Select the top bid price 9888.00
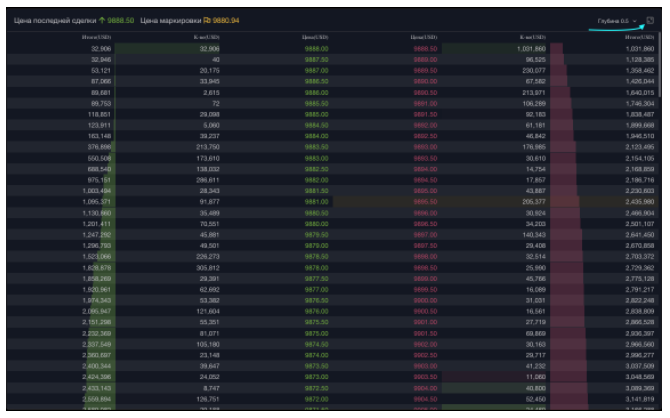670x418 pixels. tap(316, 48)
